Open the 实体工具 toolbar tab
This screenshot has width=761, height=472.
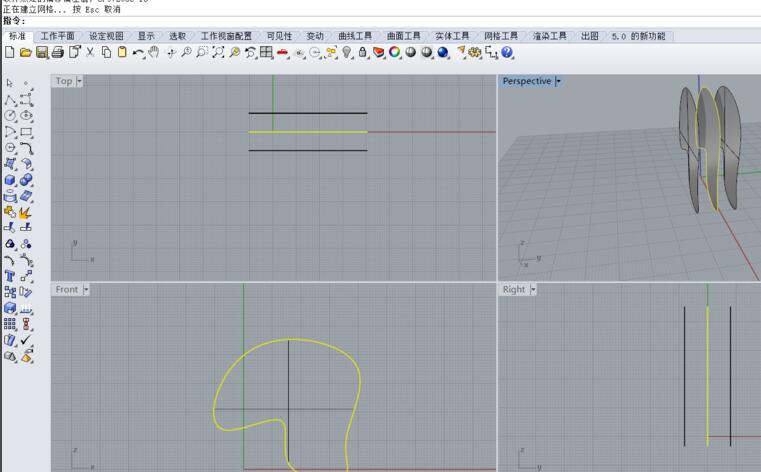point(452,36)
